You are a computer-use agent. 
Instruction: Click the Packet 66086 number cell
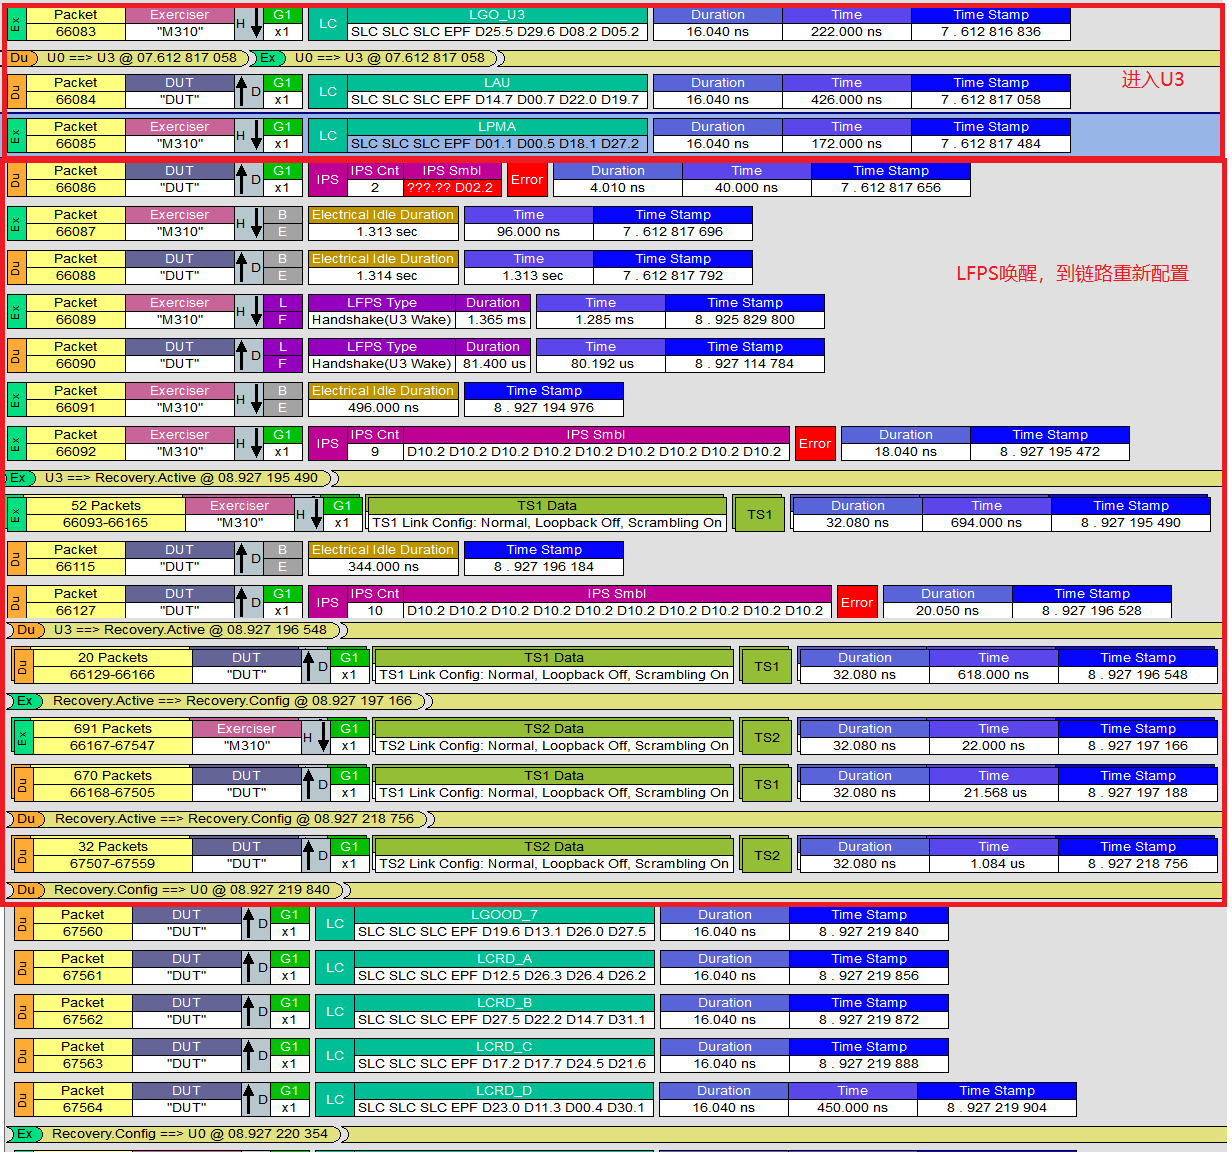tap(76, 180)
